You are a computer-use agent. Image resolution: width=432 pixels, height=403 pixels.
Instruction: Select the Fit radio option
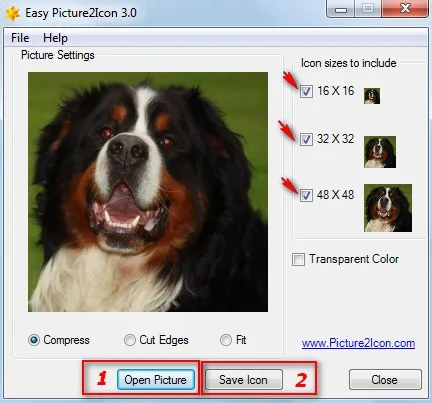(226, 340)
